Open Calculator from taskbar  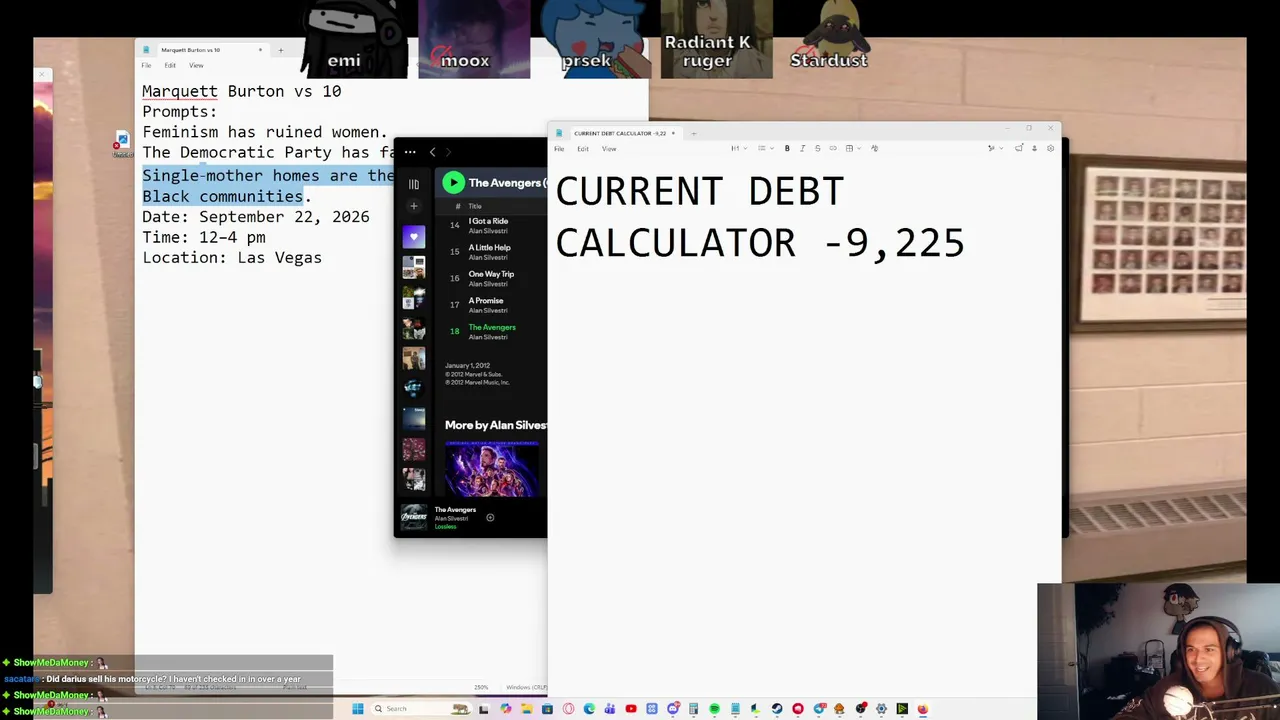[x=693, y=709]
